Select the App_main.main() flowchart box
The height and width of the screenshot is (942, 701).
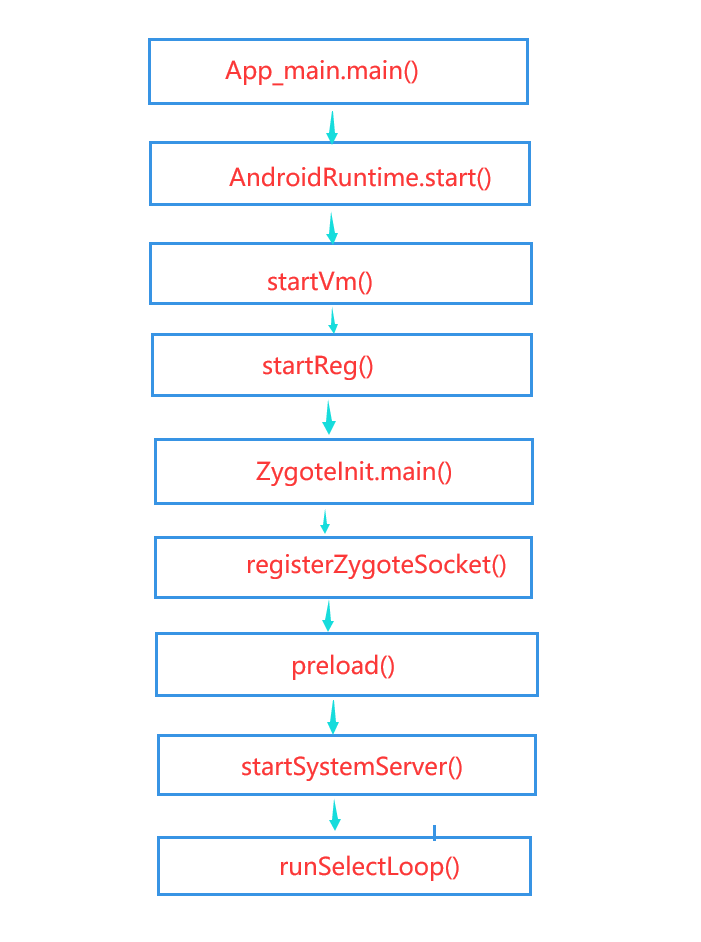[x=338, y=71]
